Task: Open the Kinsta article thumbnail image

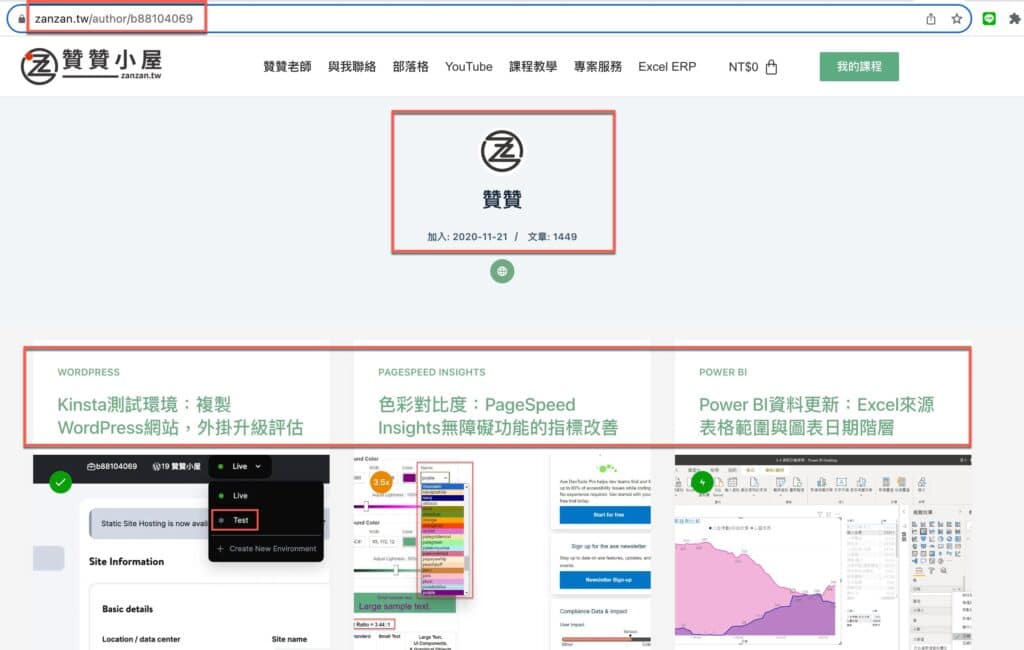Action: point(182,552)
